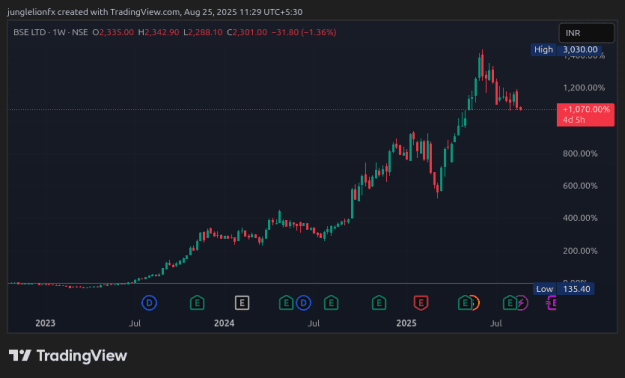The width and height of the screenshot is (625, 378).
Task: Open the INR currency selector
Action: tap(586, 33)
